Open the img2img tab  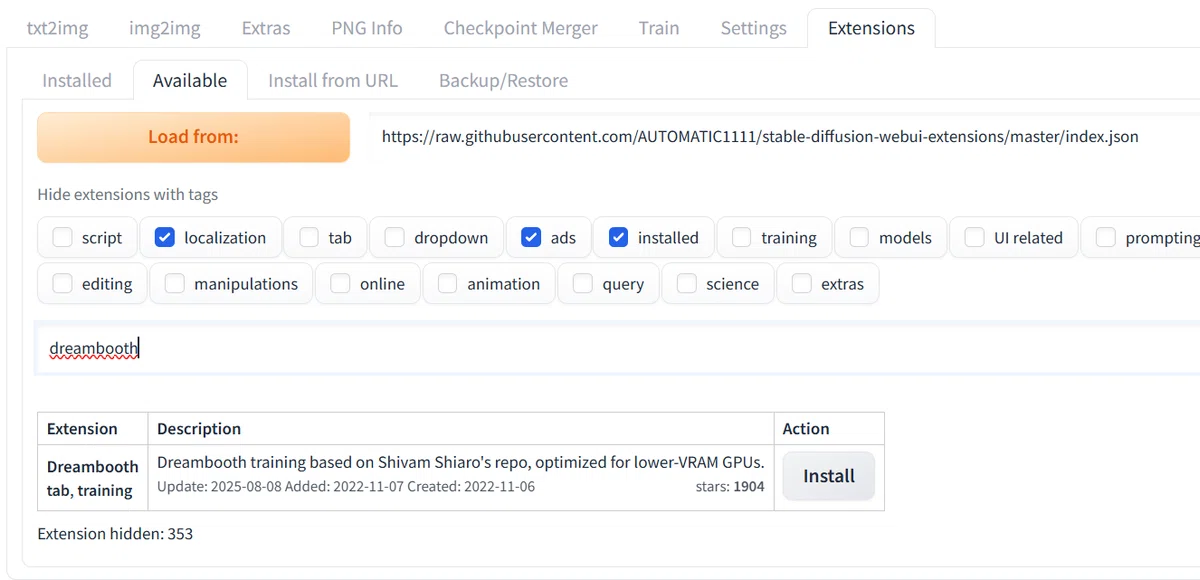[x=164, y=28]
